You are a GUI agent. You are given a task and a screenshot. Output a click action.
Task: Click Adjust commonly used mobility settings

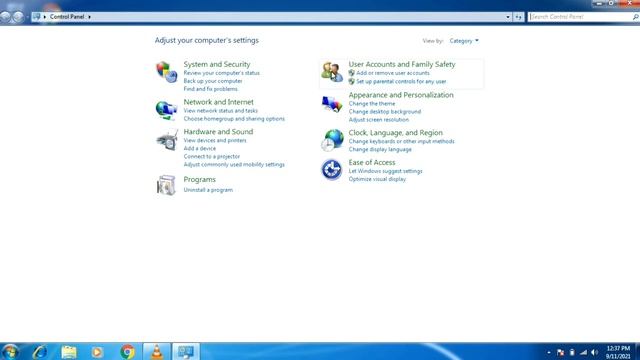pyautogui.click(x=234, y=164)
